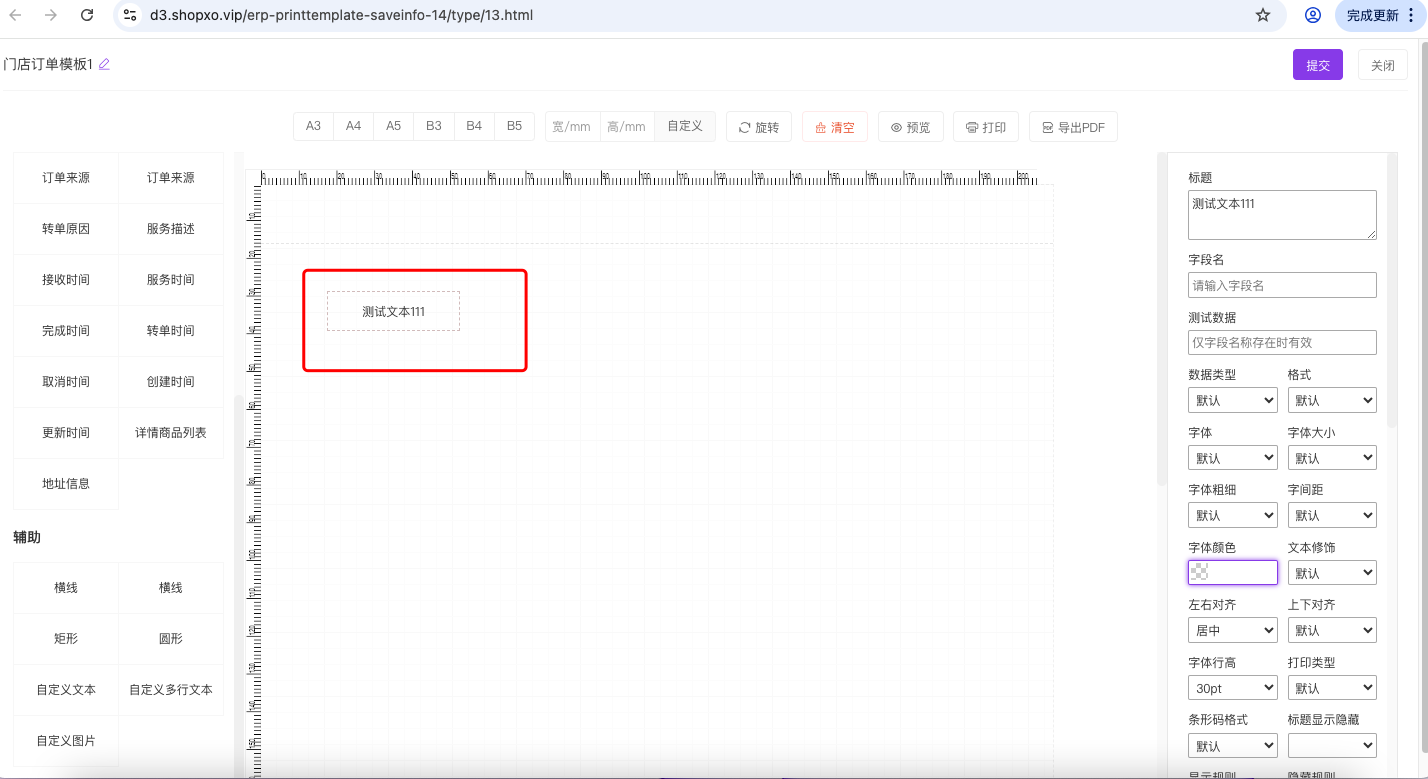The height and width of the screenshot is (779, 1428).
Task: Open 左右对齐 dropdown showing 居中
Action: [1233, 631]
